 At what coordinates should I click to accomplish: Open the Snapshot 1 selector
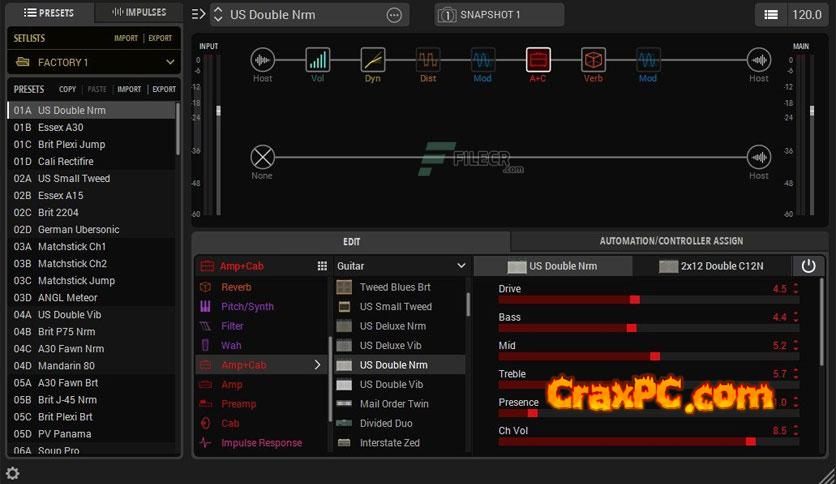click(499, 15)
